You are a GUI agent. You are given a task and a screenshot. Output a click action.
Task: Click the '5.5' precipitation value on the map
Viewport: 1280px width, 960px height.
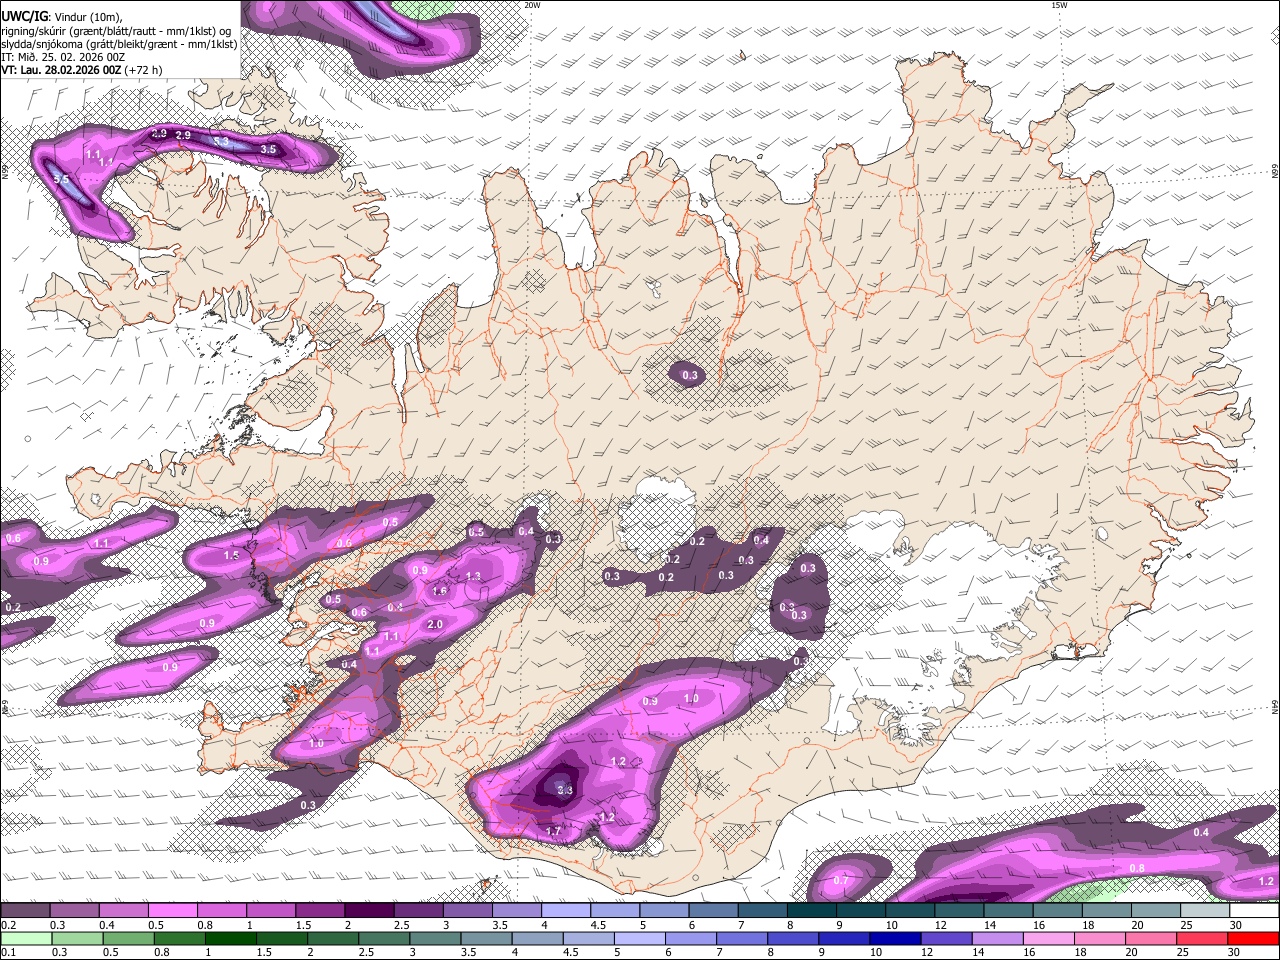click(x=61, y=179)
